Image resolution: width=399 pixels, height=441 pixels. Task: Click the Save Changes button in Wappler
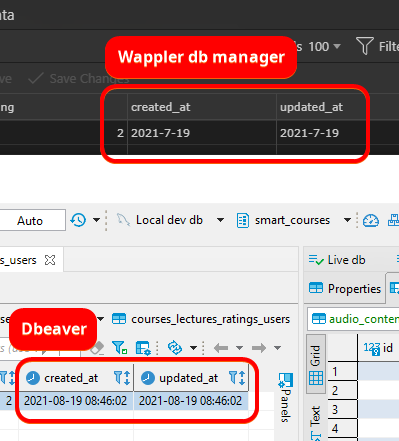click(79, 79)
